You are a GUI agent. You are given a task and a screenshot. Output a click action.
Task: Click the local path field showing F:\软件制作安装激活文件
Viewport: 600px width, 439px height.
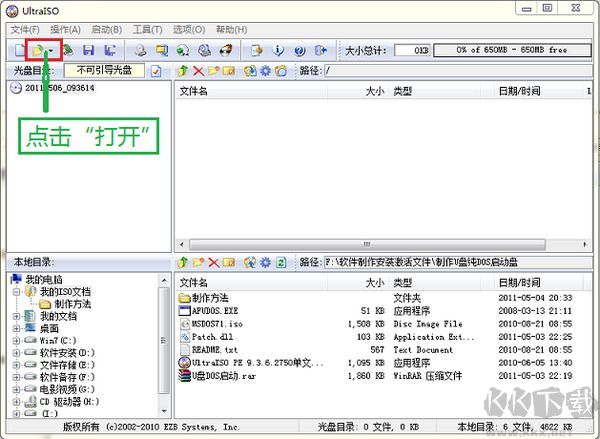click(x=458, y=262)
